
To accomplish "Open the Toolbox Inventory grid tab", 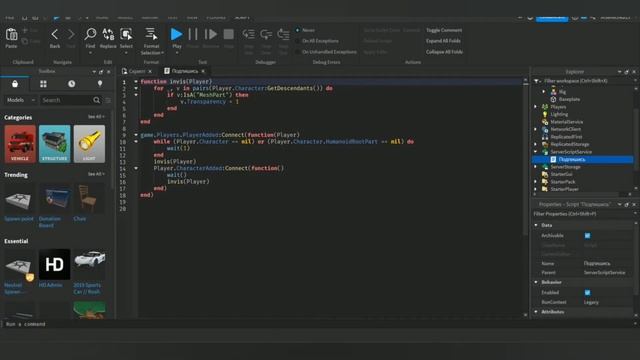I will click(43, 84).
